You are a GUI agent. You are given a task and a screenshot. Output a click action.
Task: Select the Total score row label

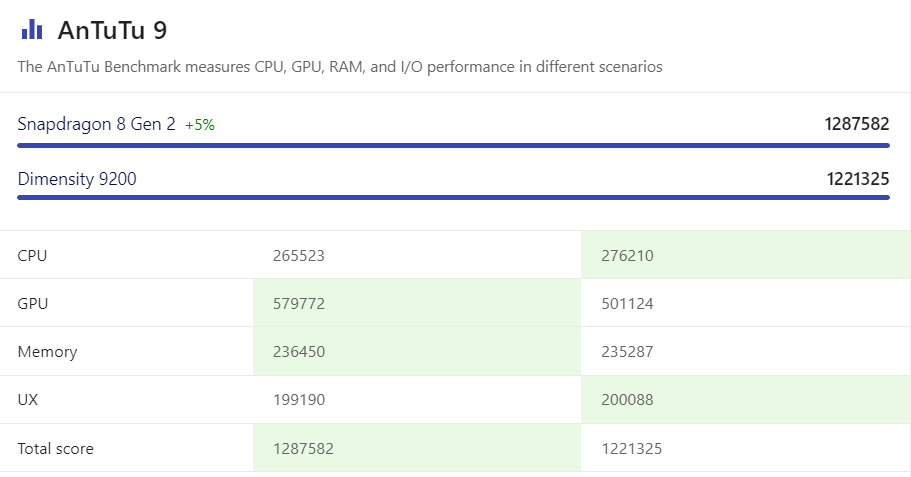(56, 449)
